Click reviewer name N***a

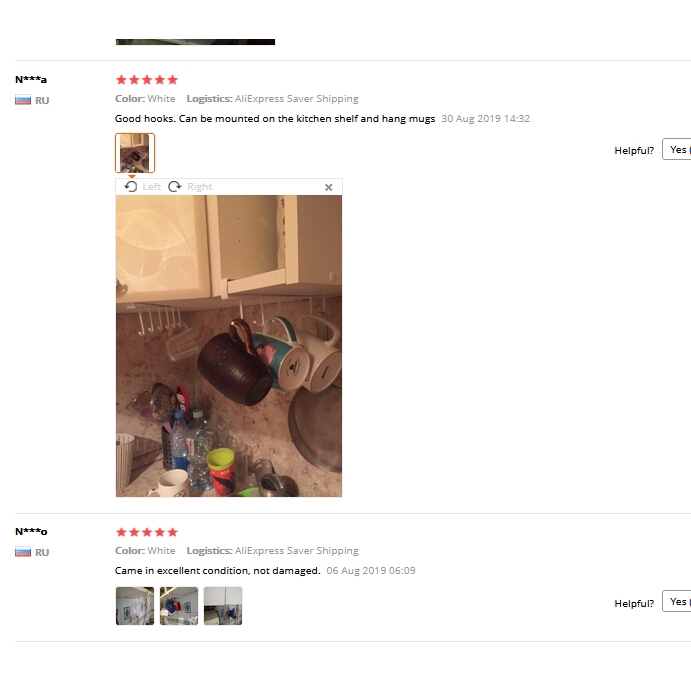tap(31, 80)
